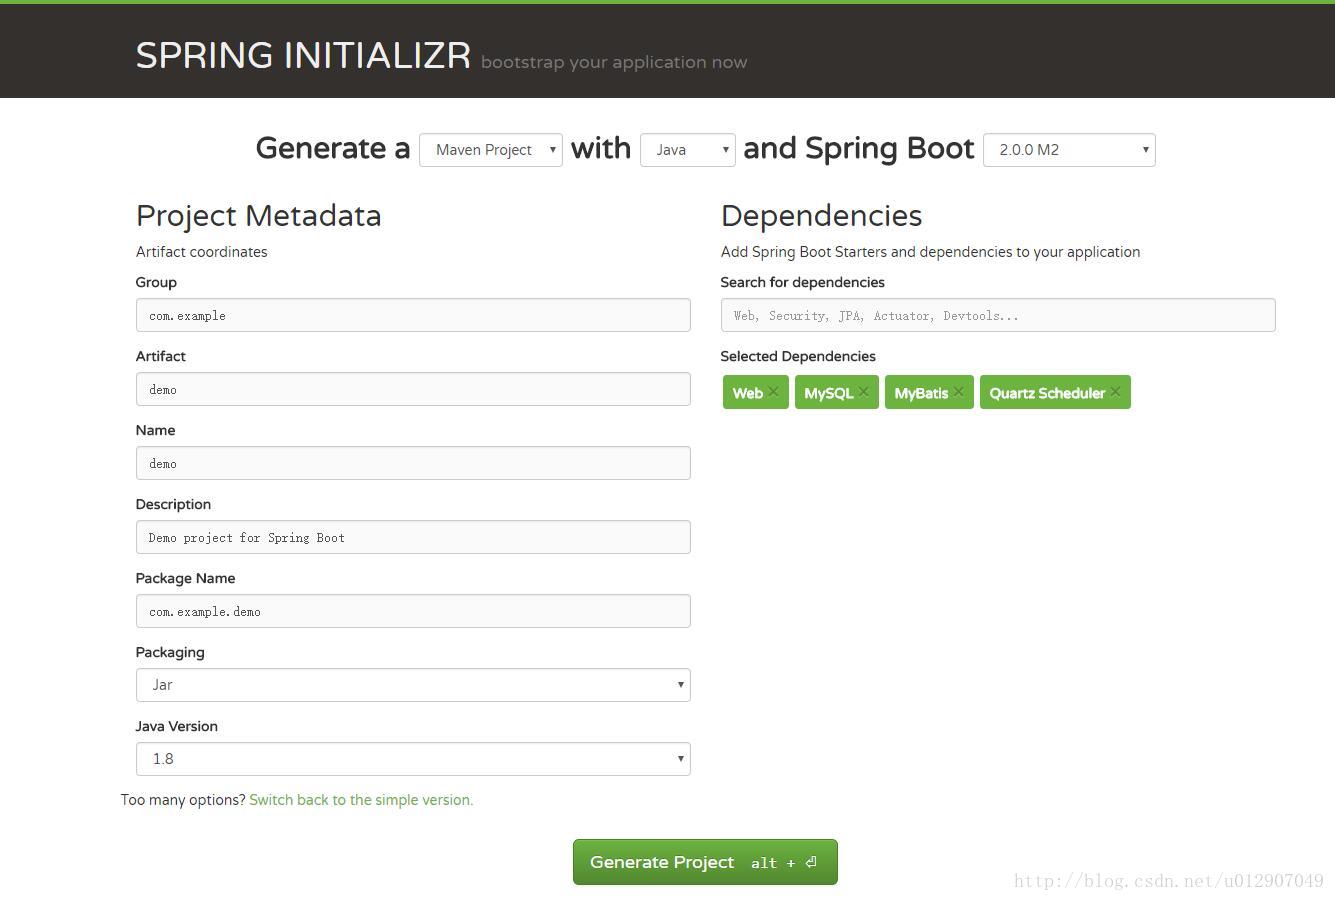Click the Selected Dependencies label
The image size is (1335, 901).
[798, 356]
